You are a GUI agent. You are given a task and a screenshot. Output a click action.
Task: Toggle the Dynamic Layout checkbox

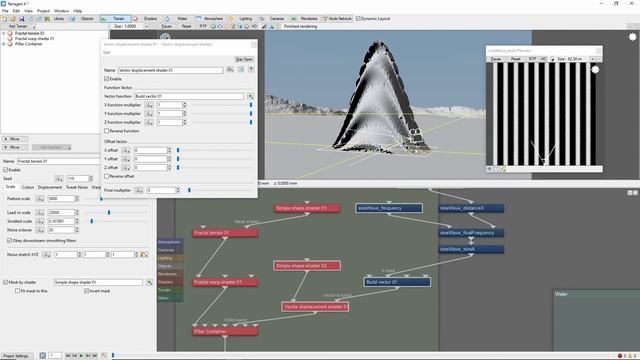click(358, 19)
